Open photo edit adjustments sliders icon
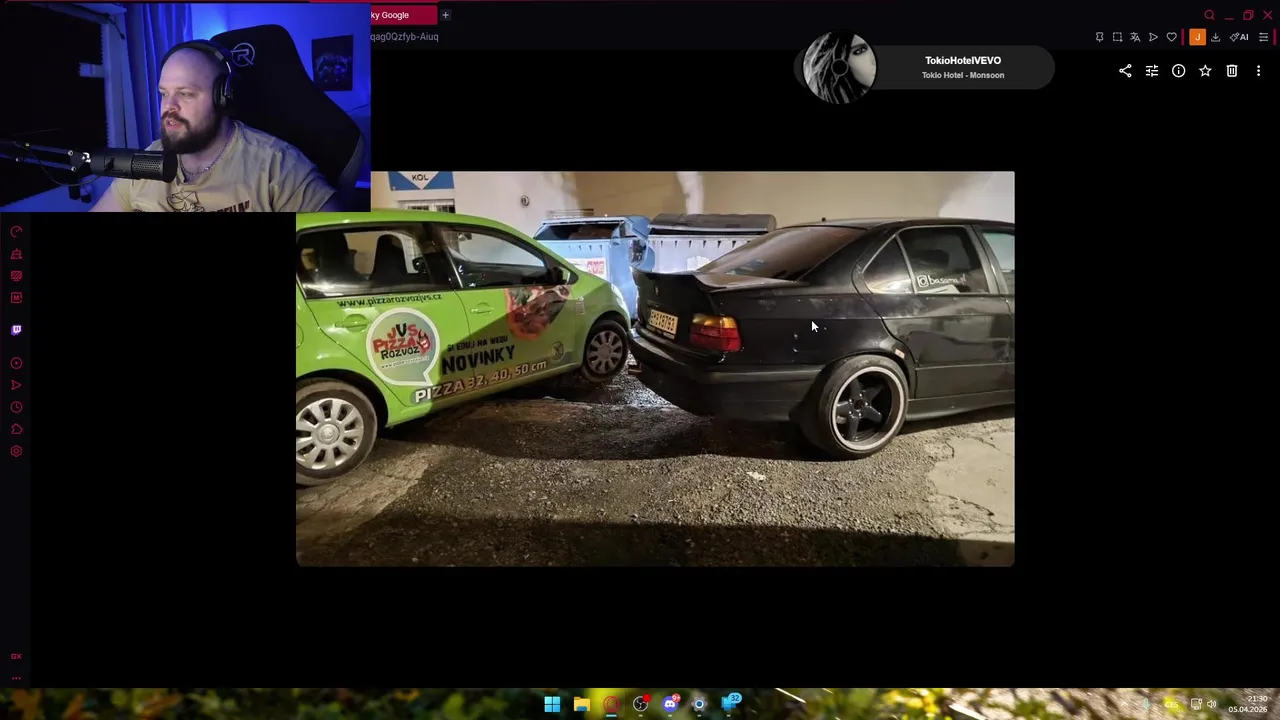This screenshot has height=720, width=1280. pos(1152,71)
